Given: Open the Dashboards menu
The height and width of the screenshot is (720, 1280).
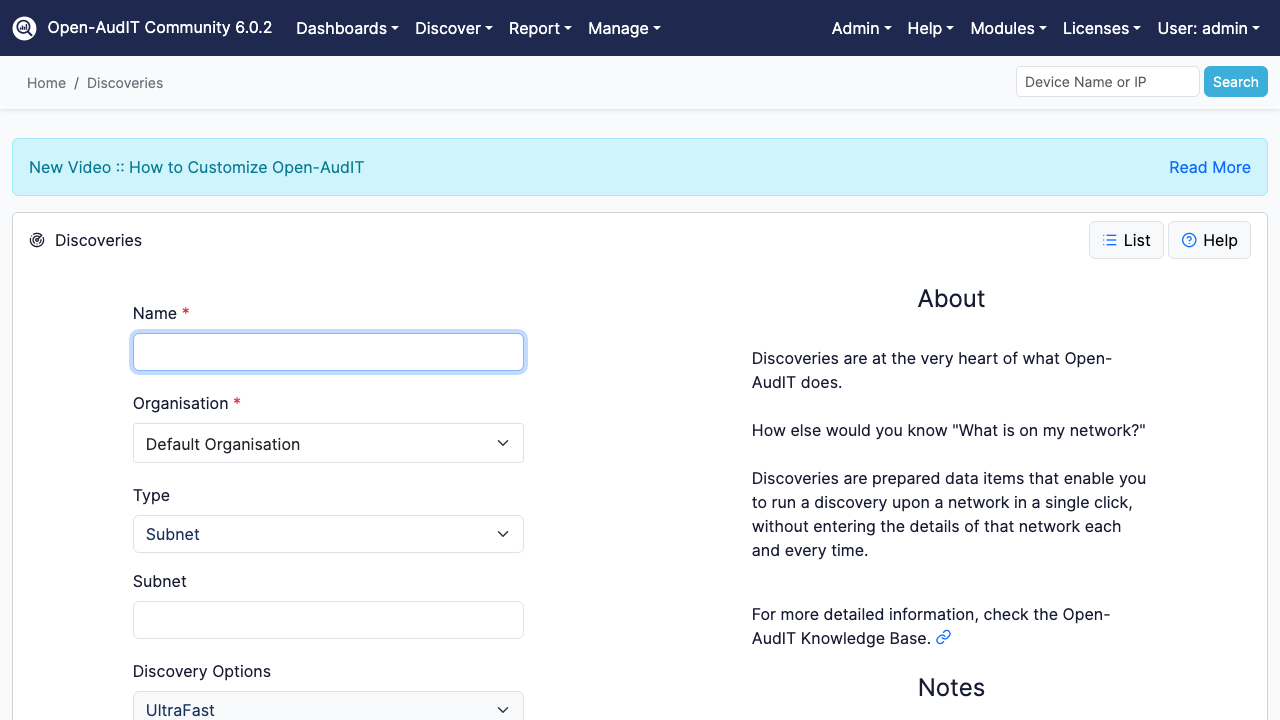Looking at the screenshot, I should click(347, 28).
